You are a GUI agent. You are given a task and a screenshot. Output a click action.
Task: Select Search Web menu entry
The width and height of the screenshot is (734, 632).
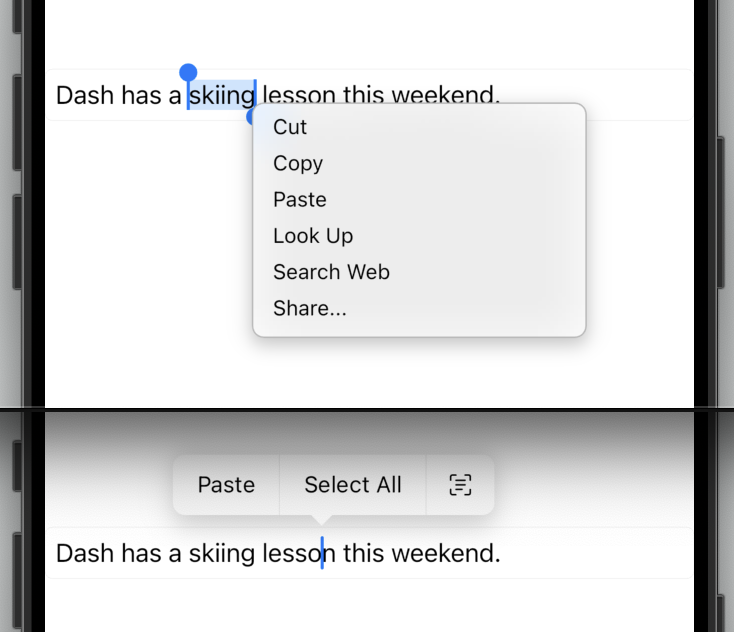[331, 272]
